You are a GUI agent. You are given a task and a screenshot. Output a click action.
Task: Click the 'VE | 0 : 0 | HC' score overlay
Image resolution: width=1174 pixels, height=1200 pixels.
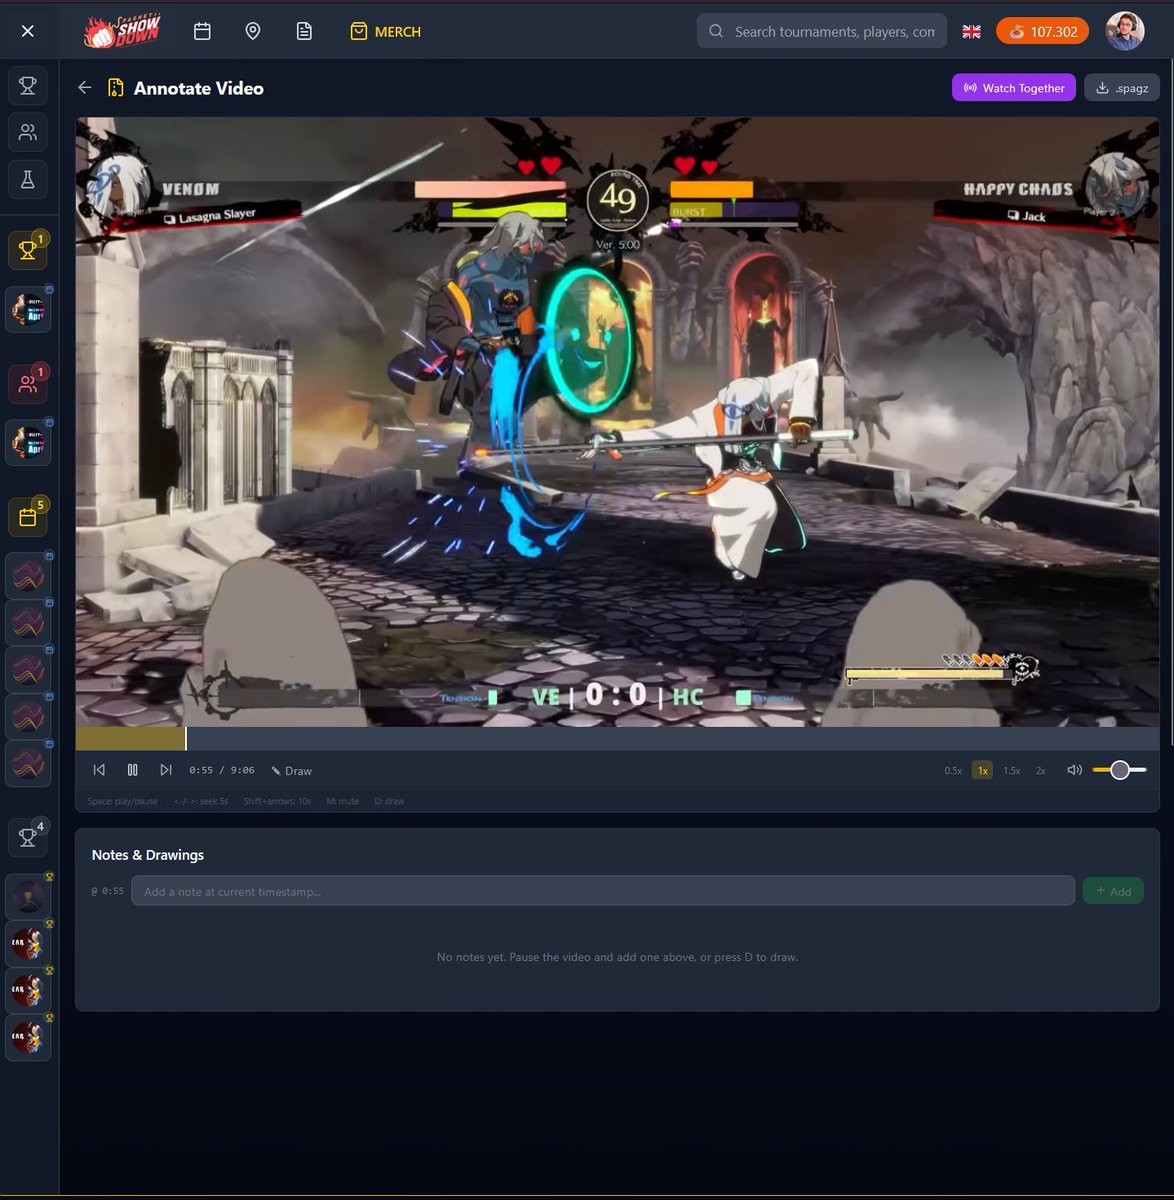point(617,695)
